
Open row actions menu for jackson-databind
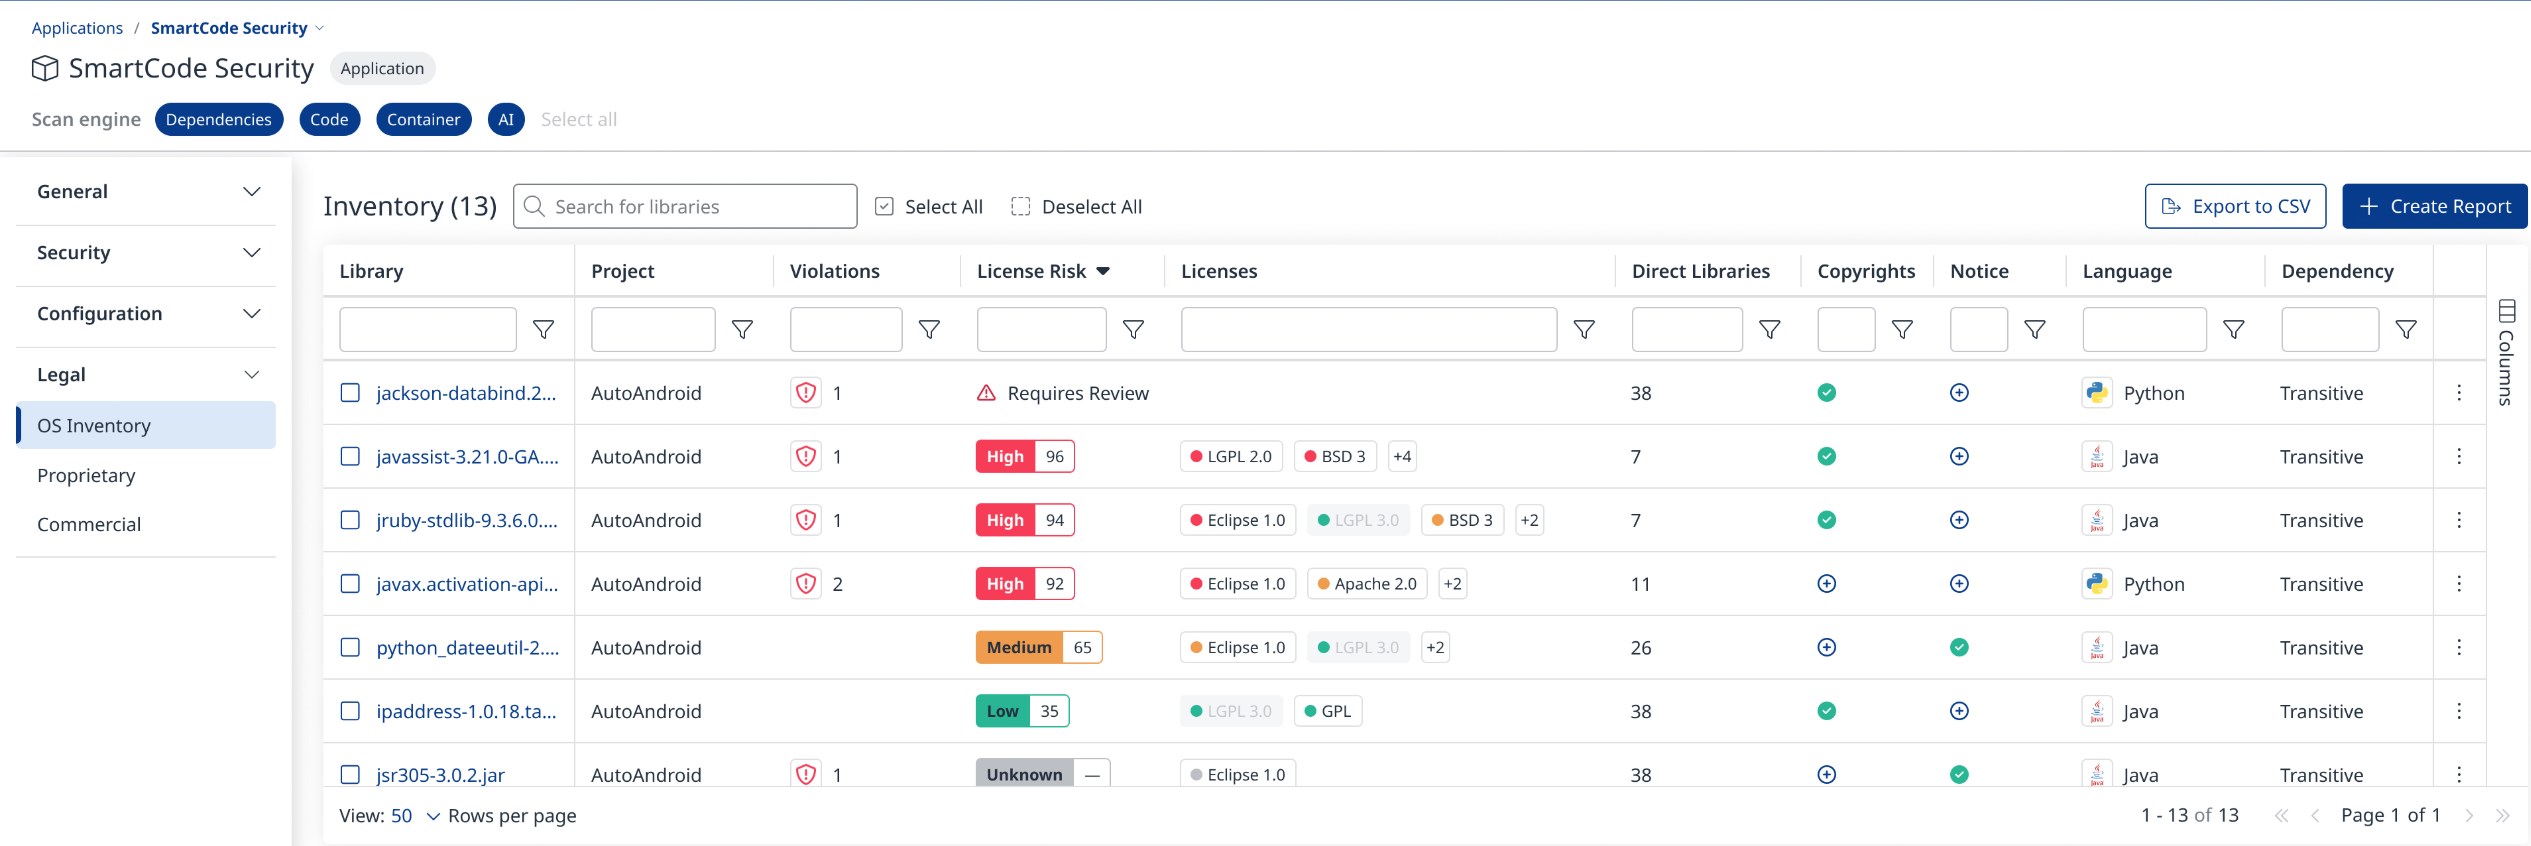pos(2459,393)
